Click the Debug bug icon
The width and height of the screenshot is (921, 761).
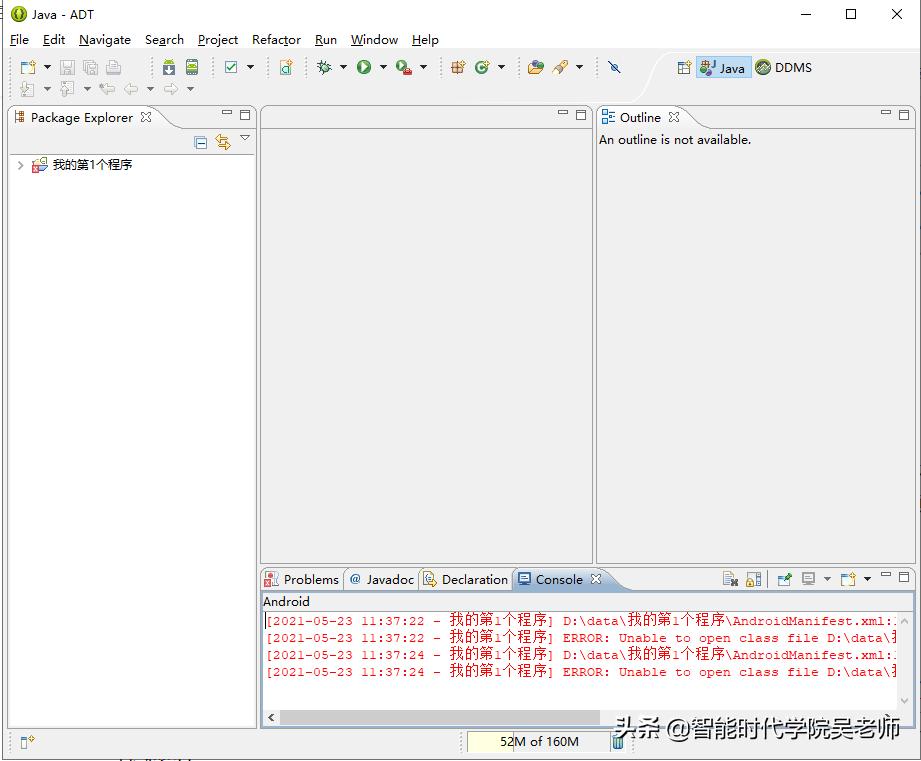[324, 67]
